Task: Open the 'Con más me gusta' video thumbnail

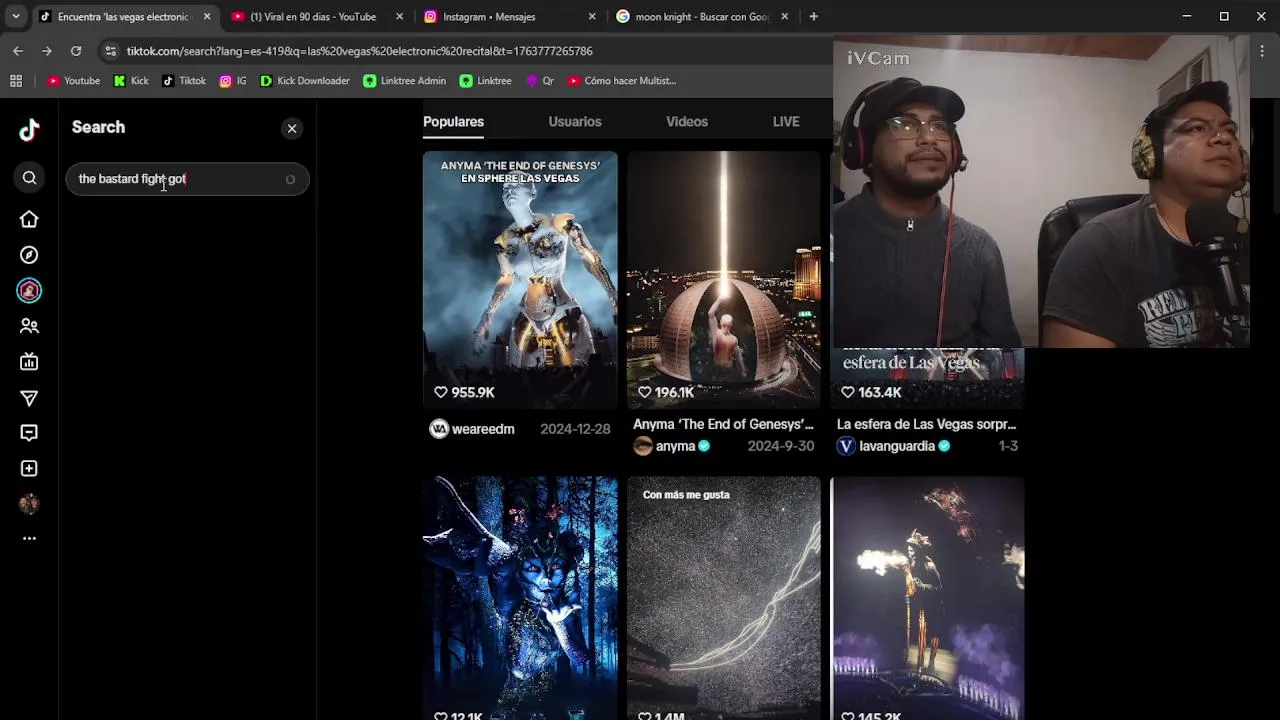Action: click(x=724, y=598)
